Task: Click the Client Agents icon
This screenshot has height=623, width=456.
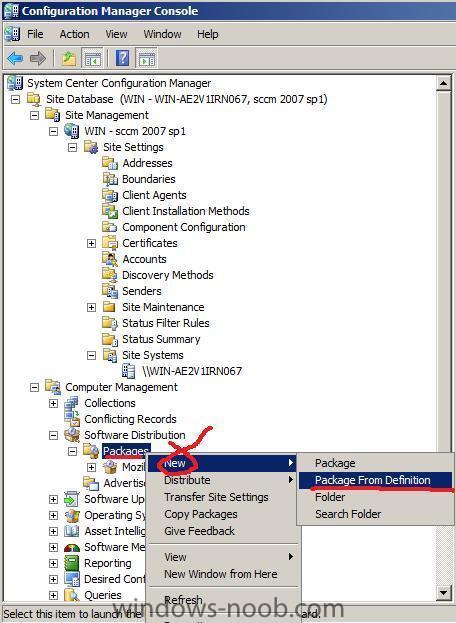Action: [110, 195]
